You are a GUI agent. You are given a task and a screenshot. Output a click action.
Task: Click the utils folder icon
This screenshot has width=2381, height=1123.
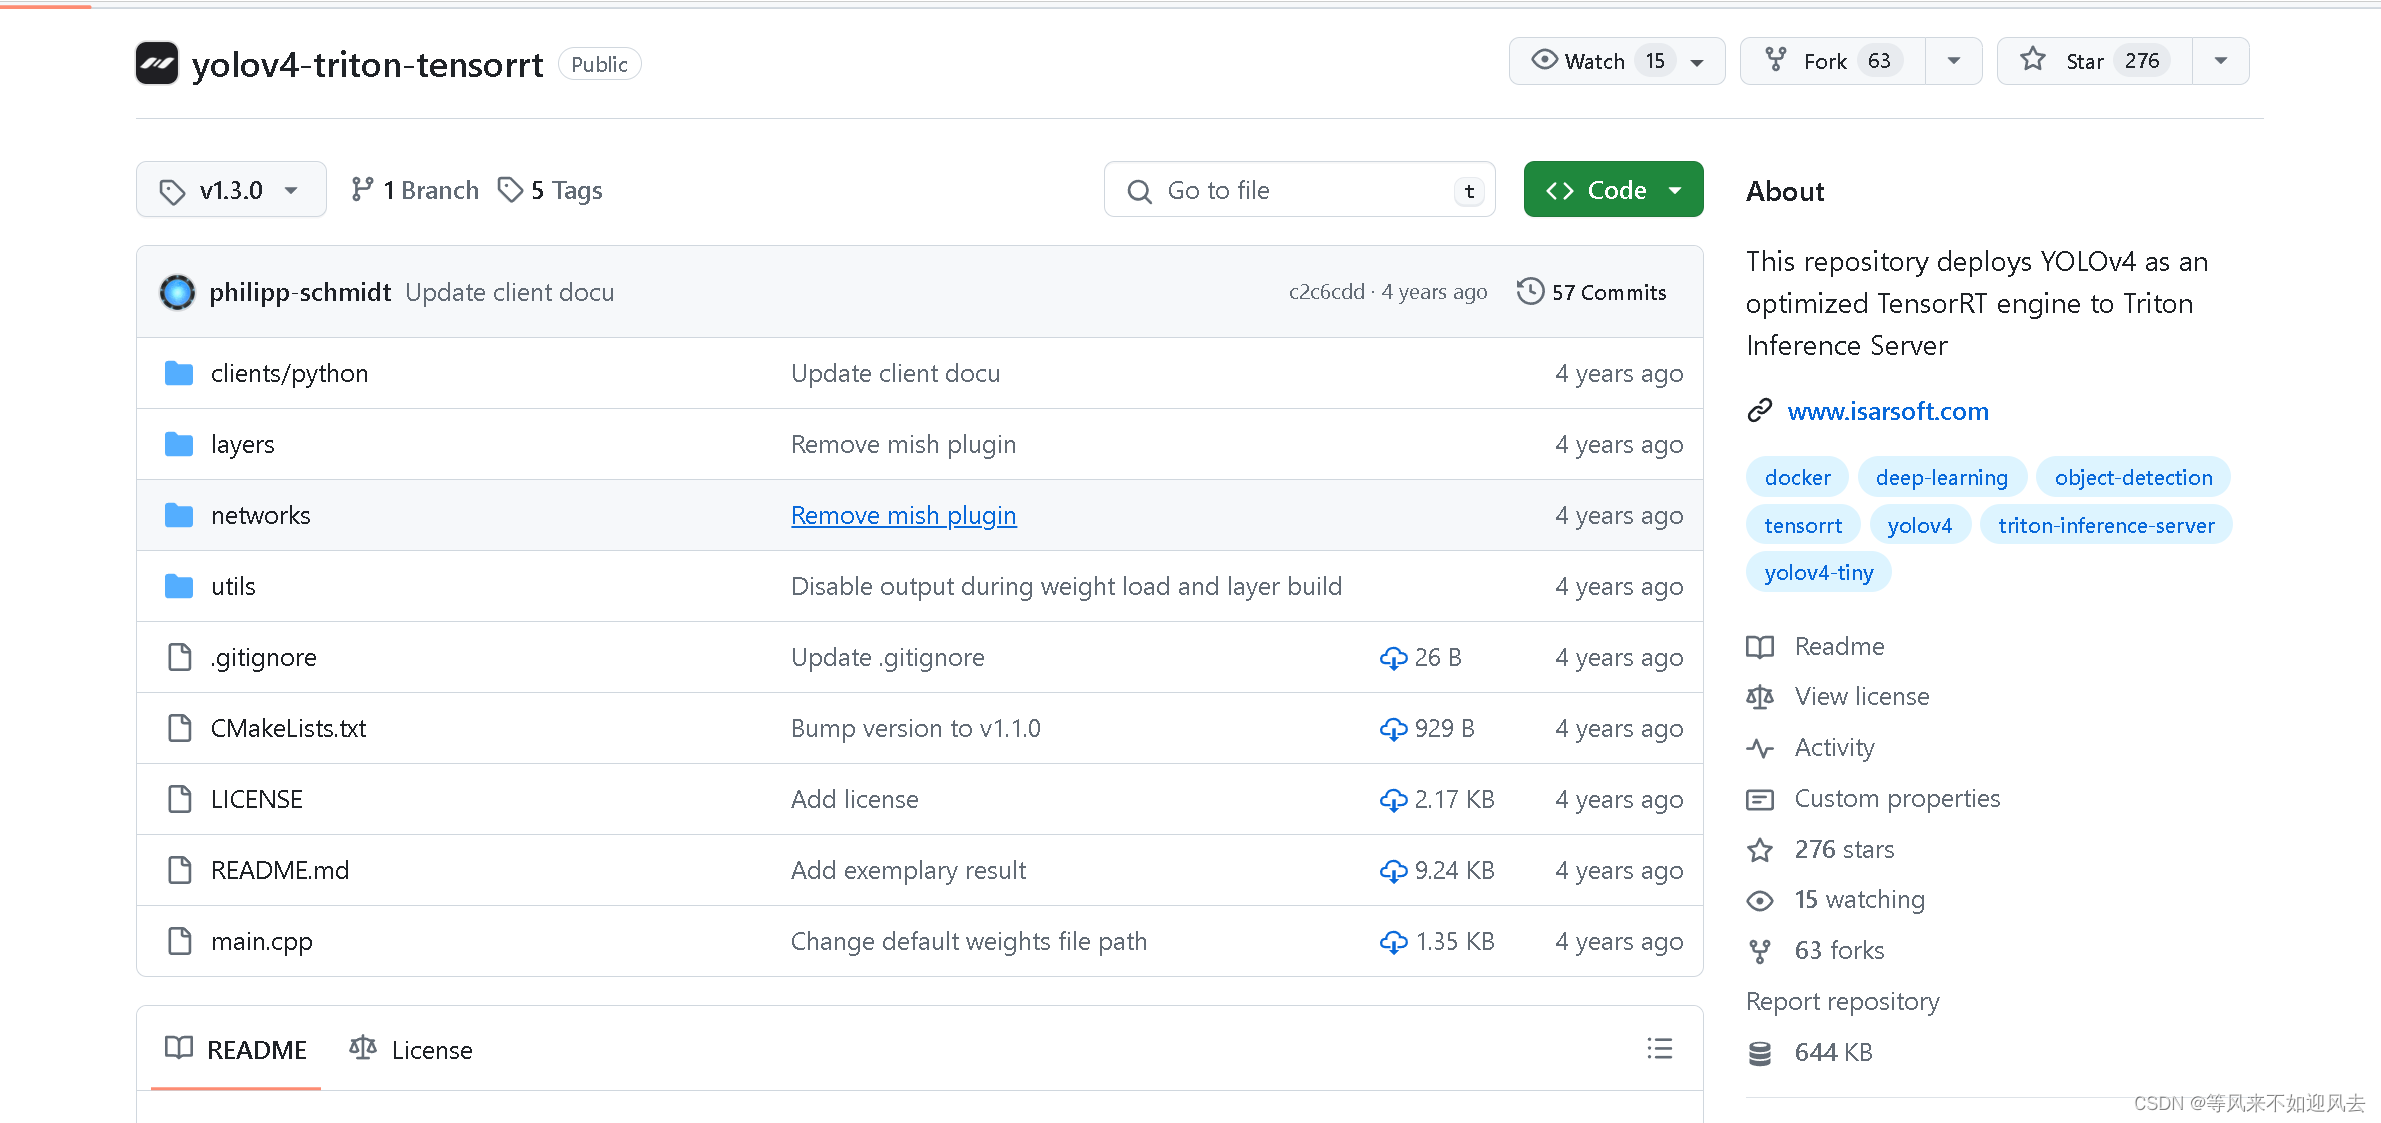coord(179,586)
